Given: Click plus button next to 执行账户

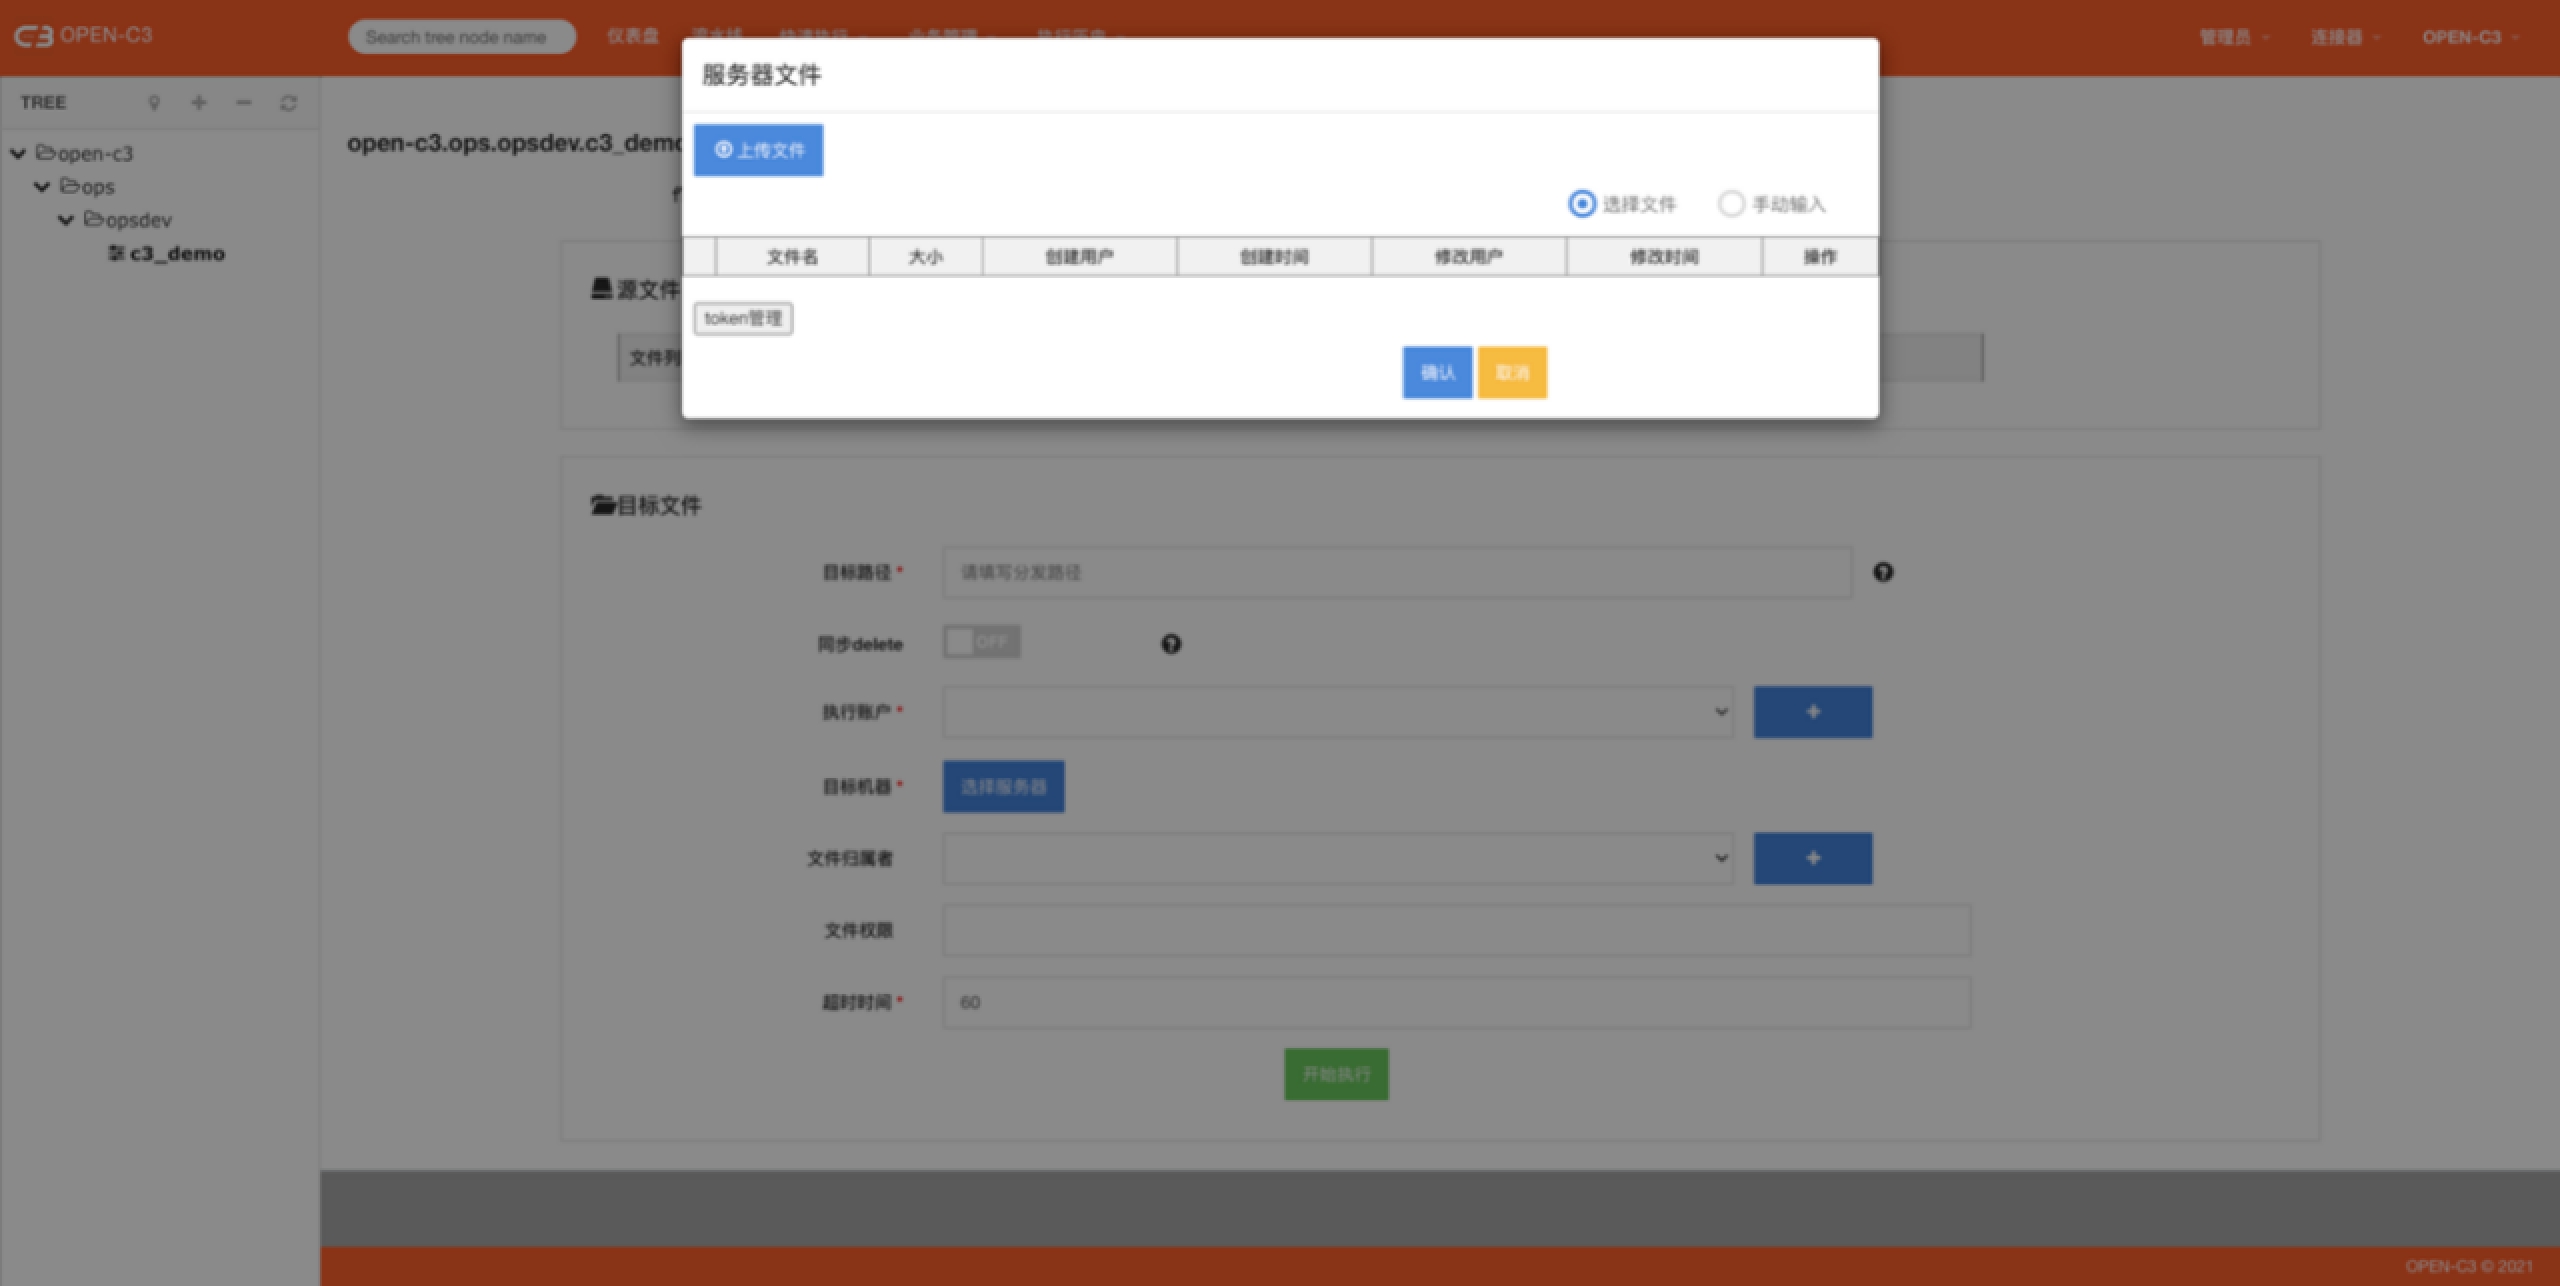Looking at the screenshot, I should [x=1812, y=712].
